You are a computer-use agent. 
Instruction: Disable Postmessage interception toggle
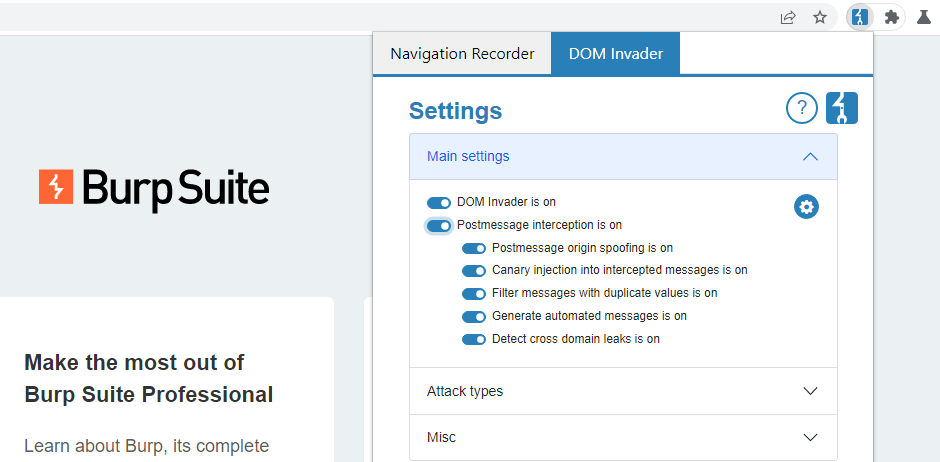click(439, 225)
